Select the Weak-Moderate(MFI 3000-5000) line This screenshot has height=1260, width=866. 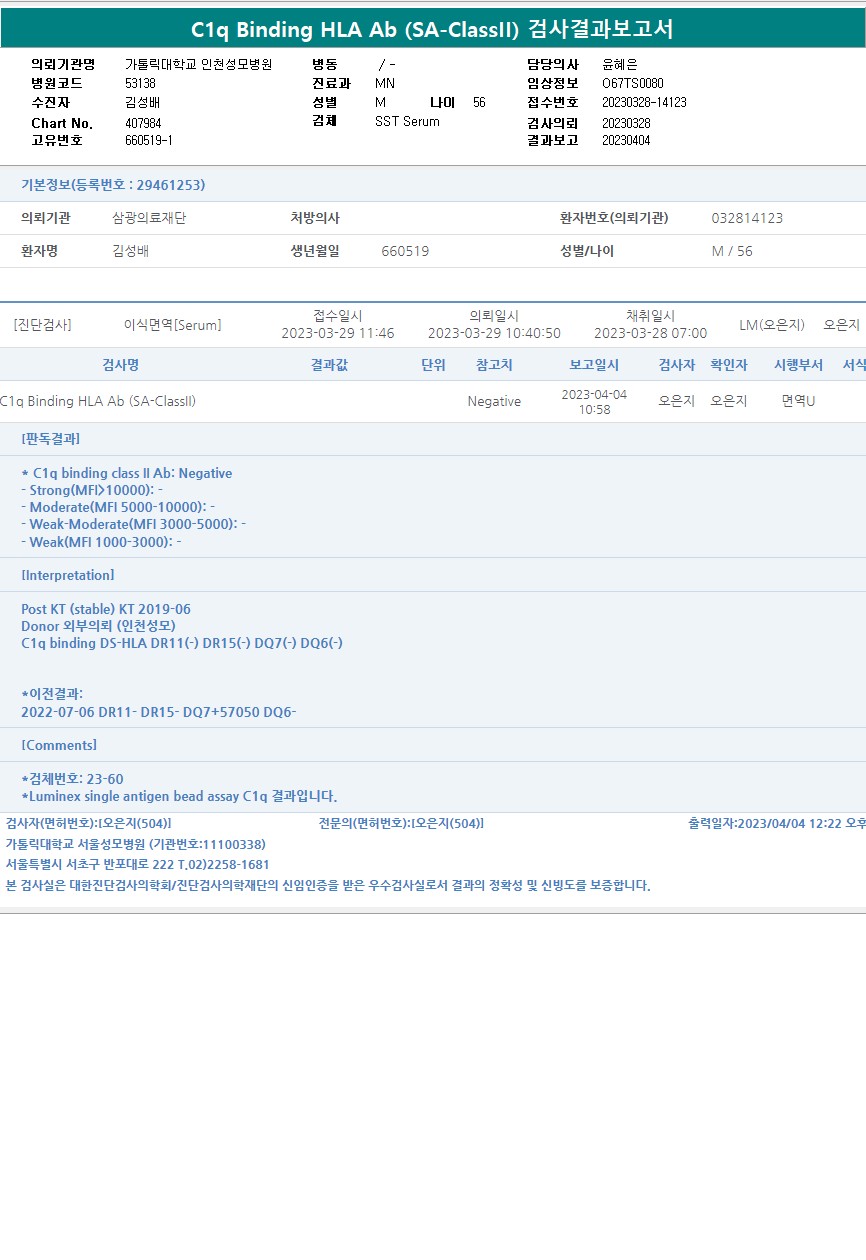point(133,524)
